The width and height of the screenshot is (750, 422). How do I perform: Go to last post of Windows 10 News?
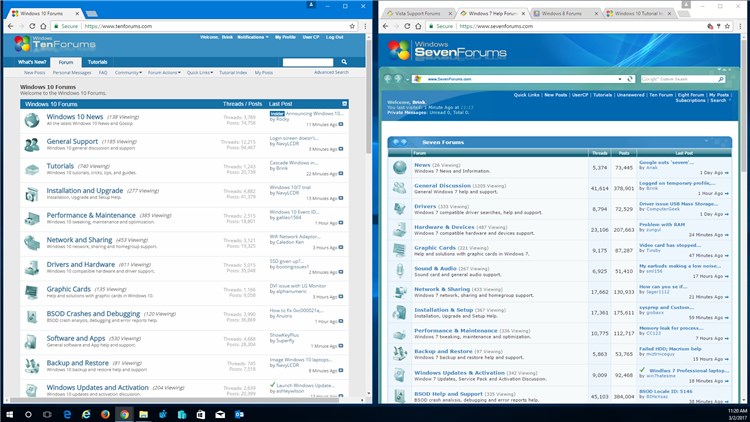341,124
